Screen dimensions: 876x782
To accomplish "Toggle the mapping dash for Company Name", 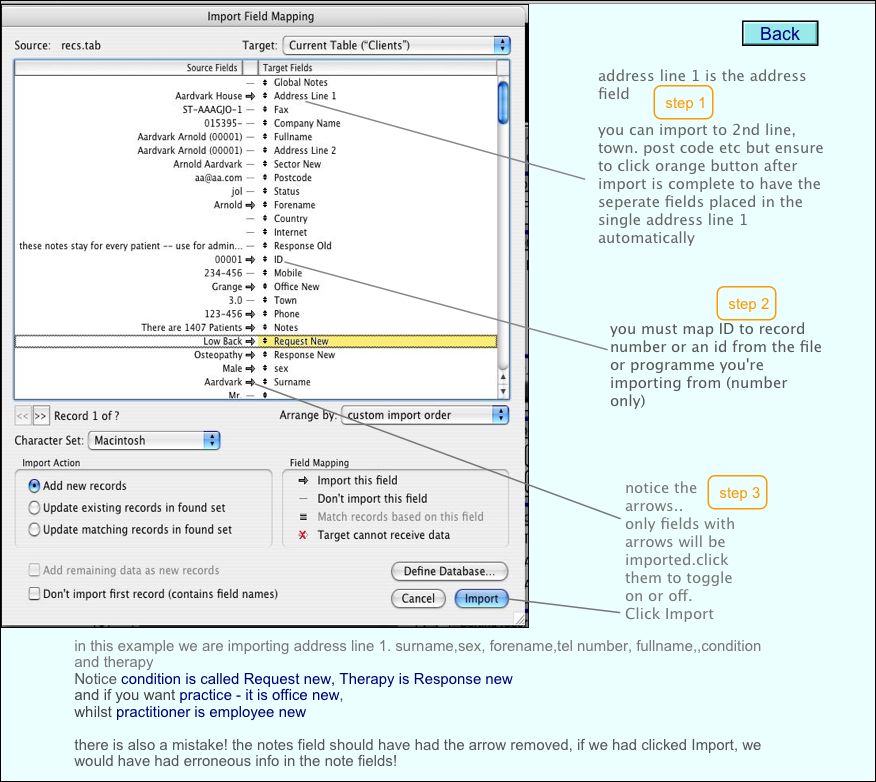I will coord(250,123).
